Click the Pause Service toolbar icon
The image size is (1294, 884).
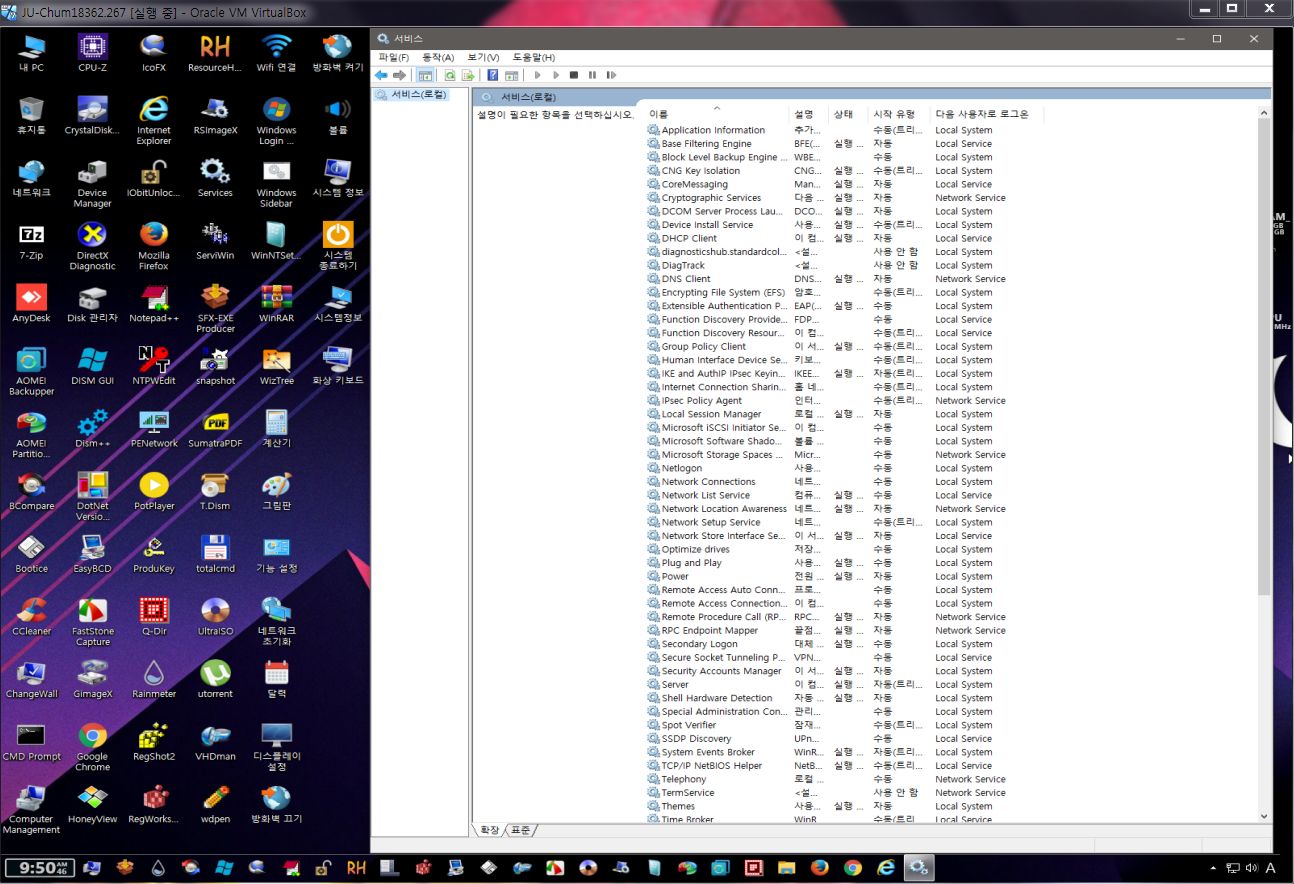click(x=592, y=75)
